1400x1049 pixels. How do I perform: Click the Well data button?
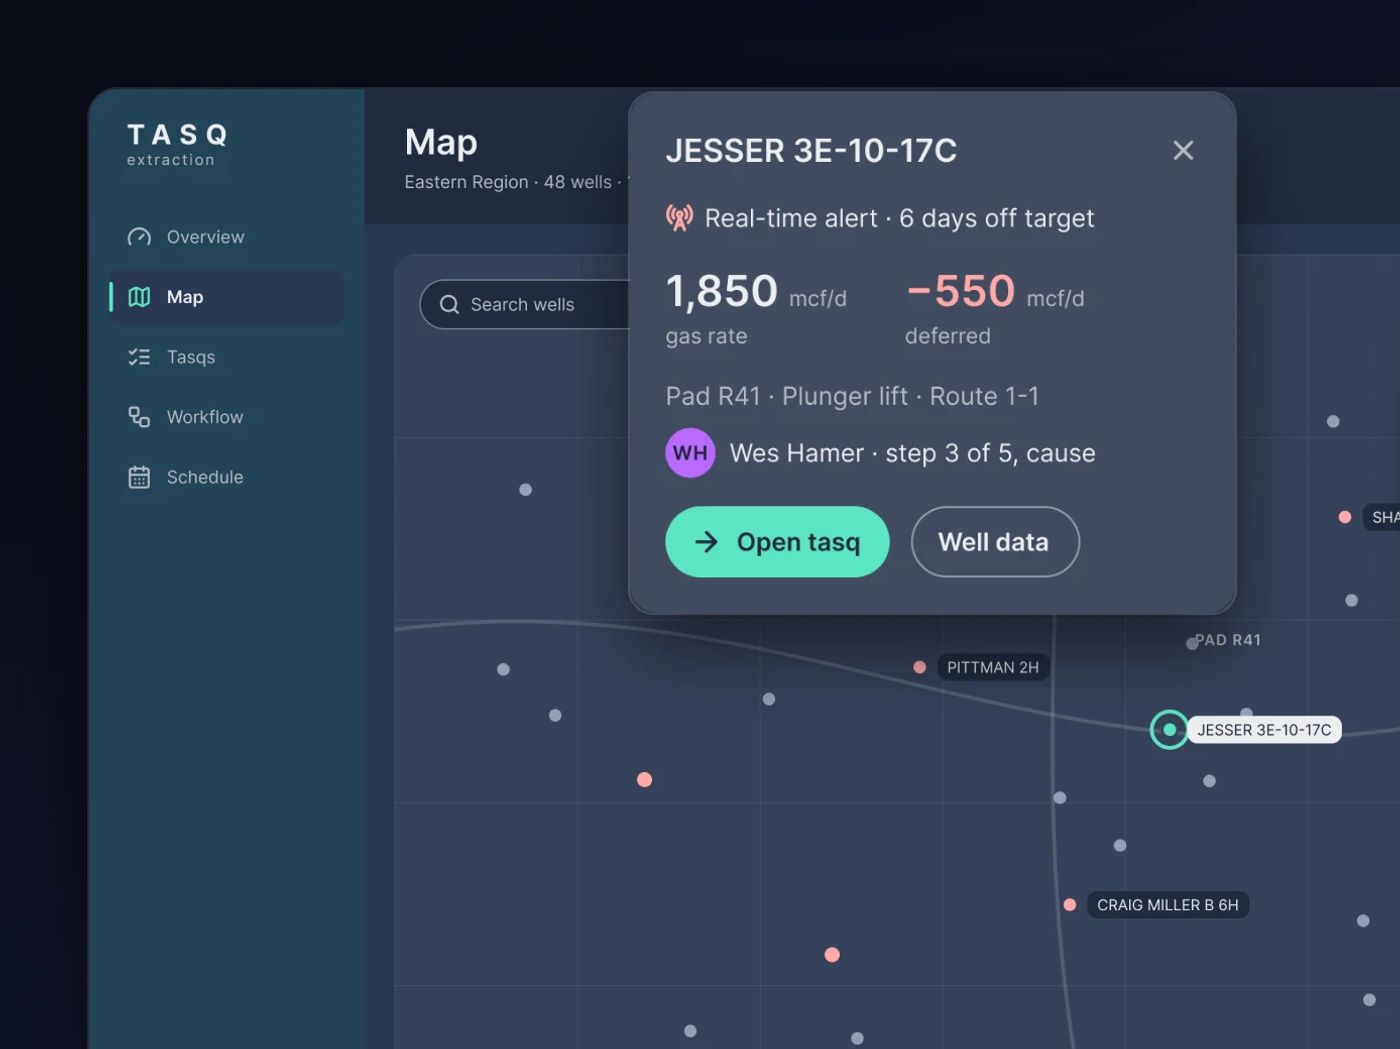[995, 542]
